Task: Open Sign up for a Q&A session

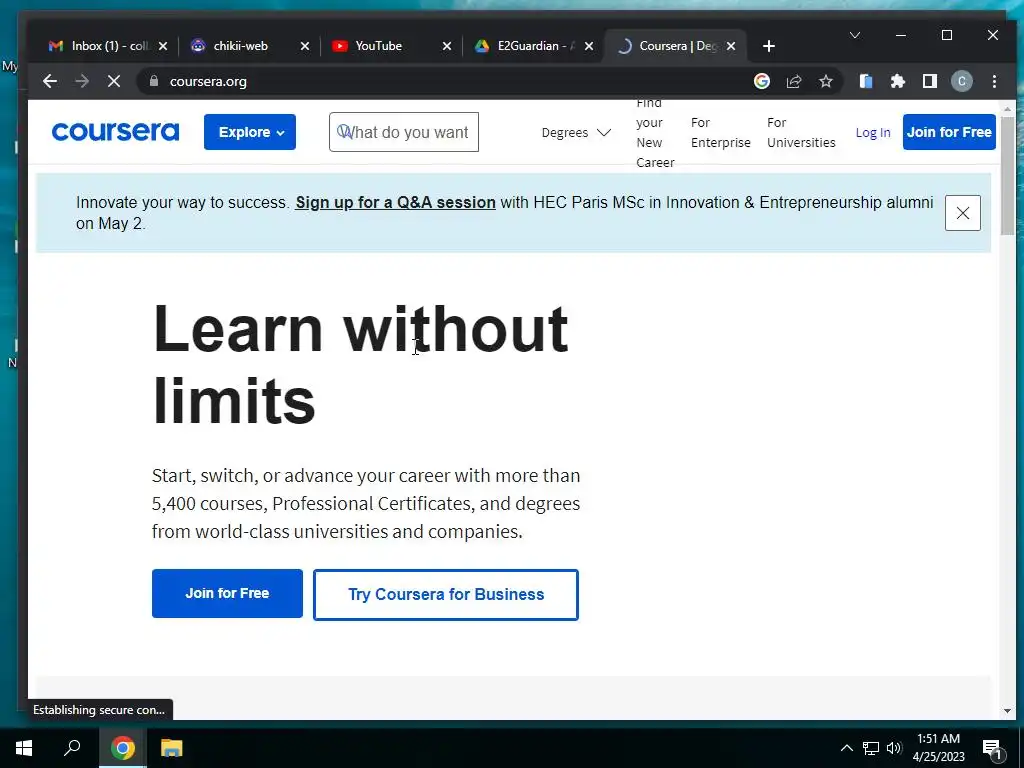Action: [x=395, y=202]
